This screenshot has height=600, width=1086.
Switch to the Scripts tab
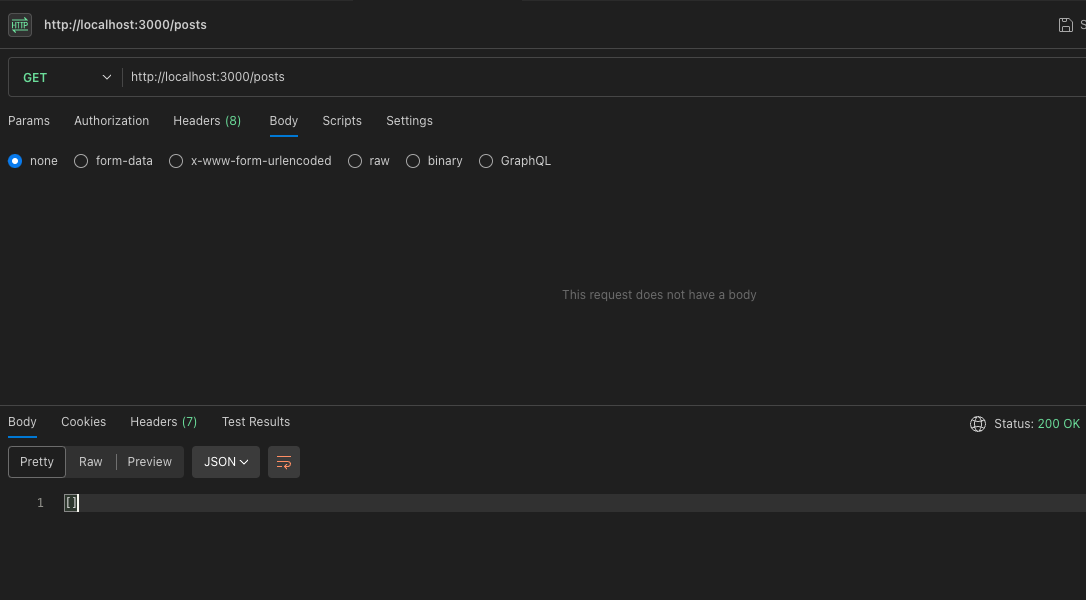[342, 121]
